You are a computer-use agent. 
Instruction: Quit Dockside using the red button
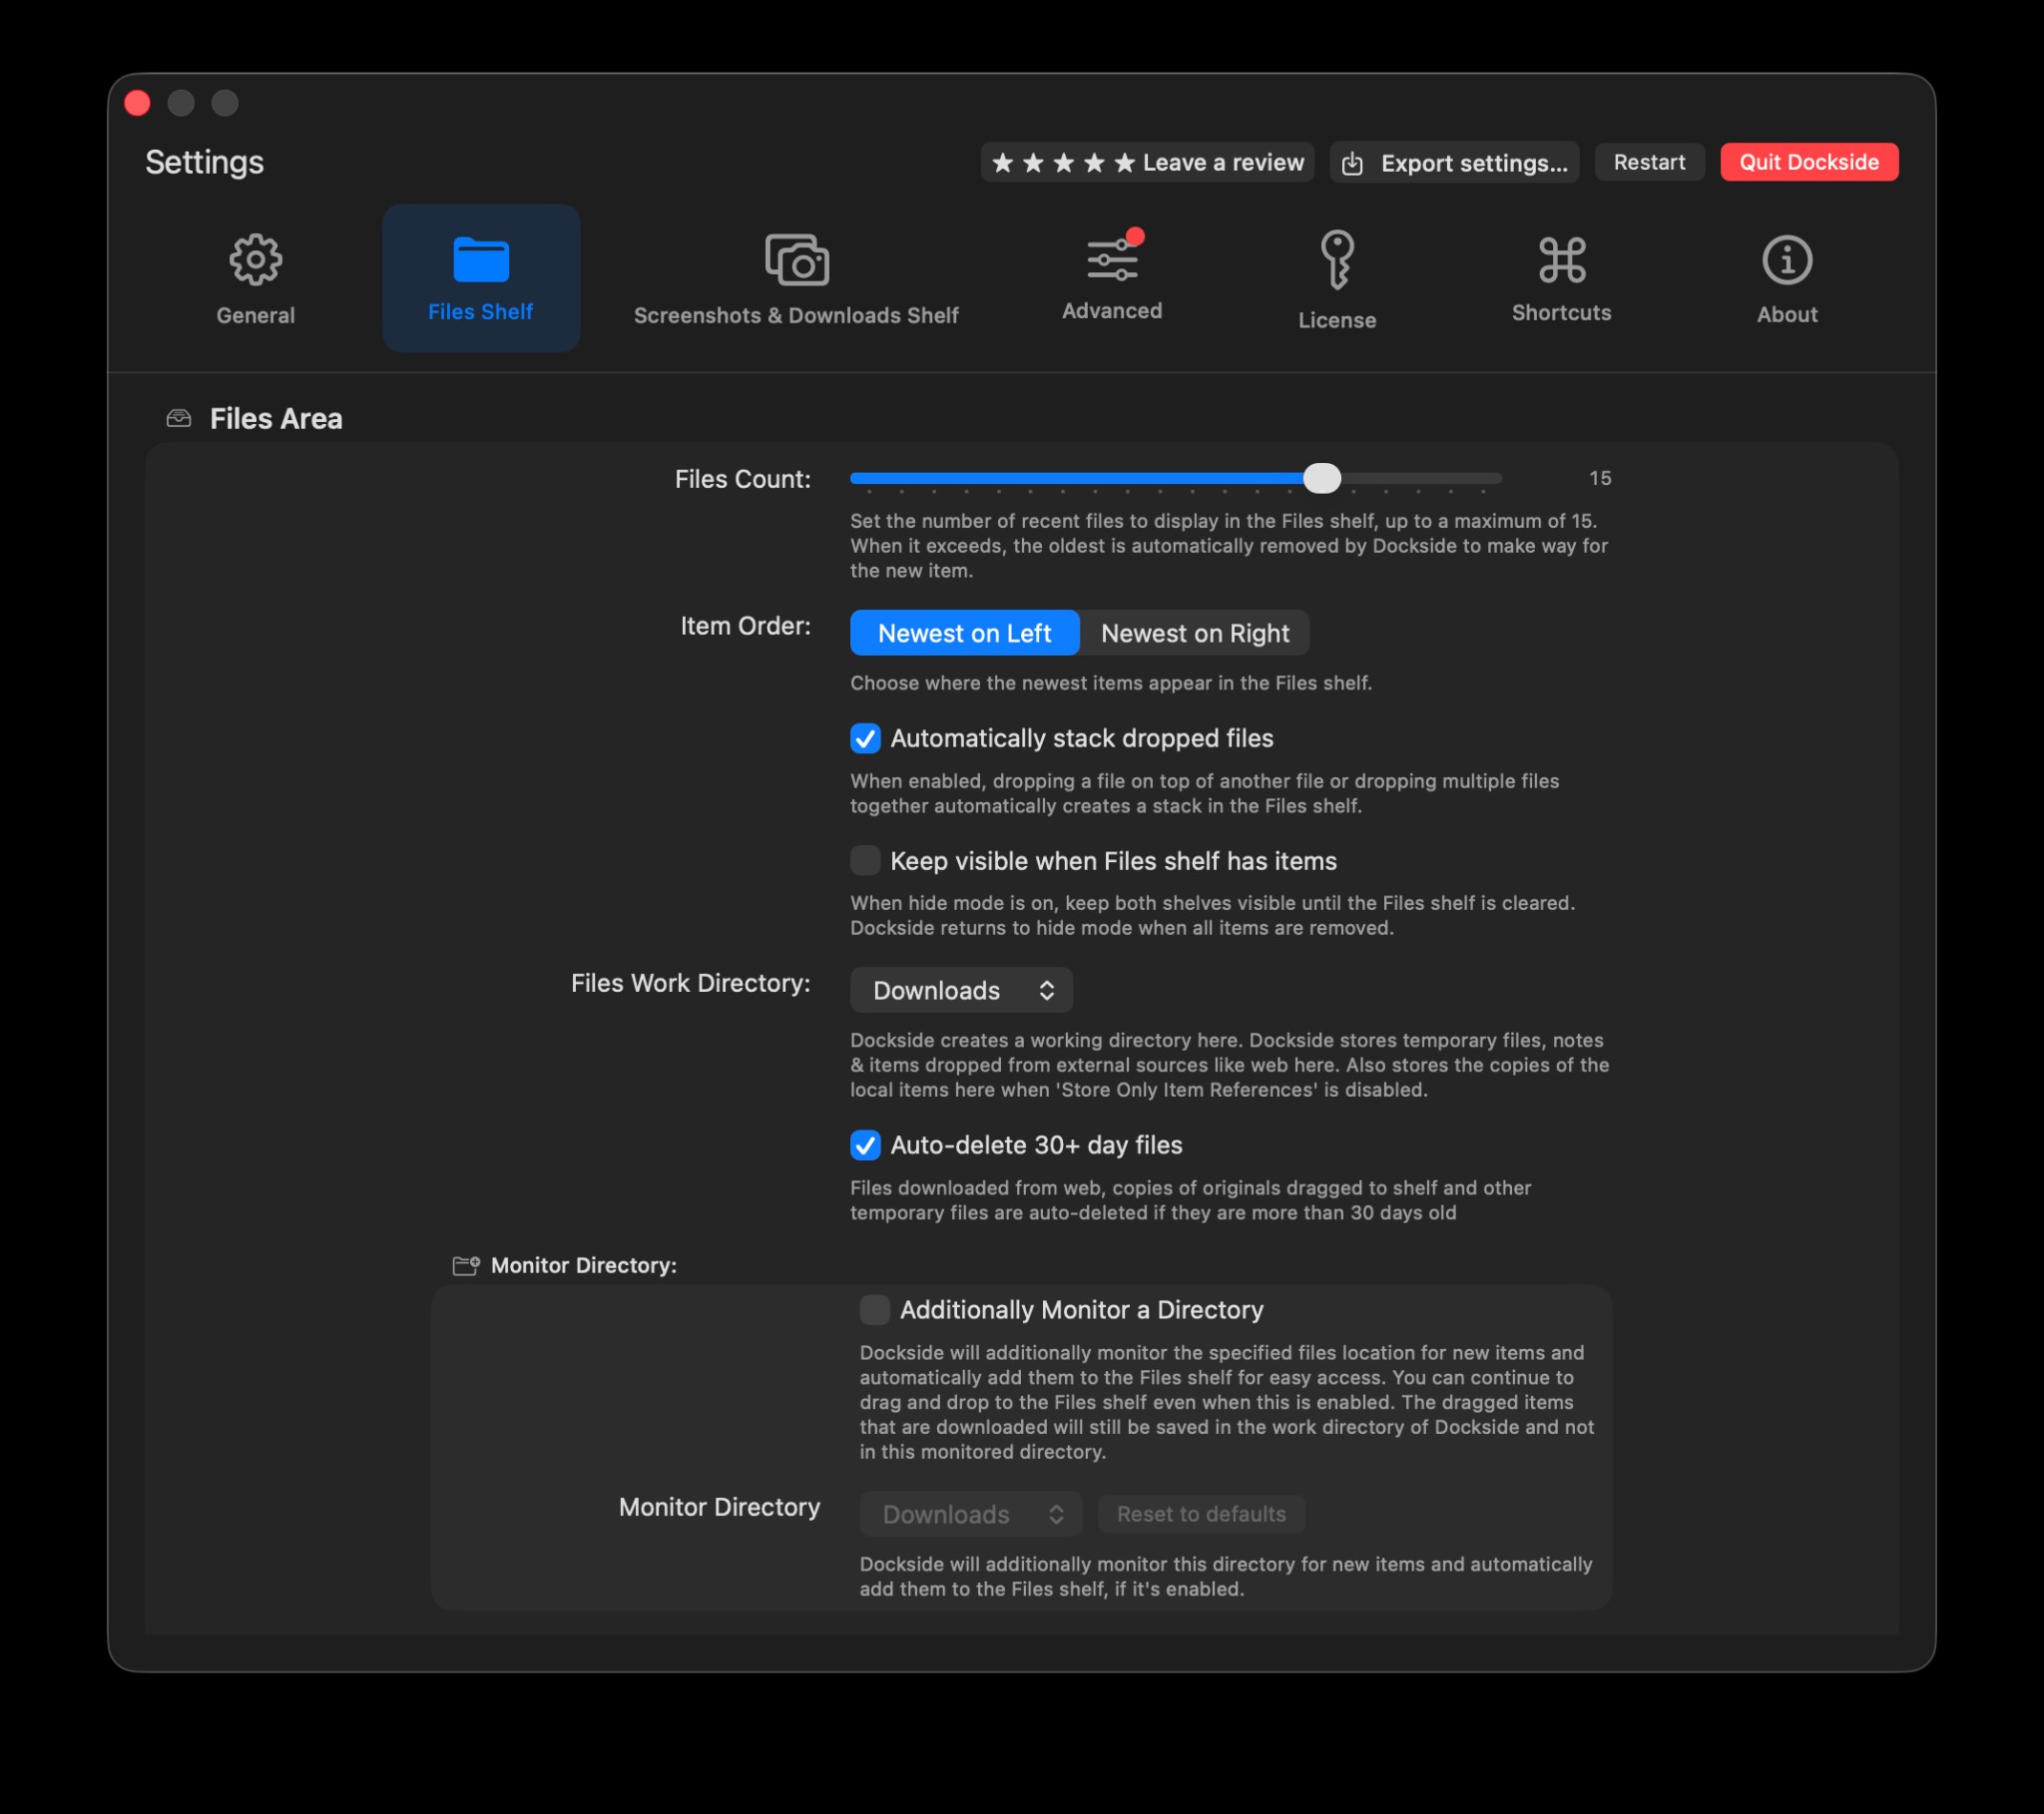pos(1809,161)
